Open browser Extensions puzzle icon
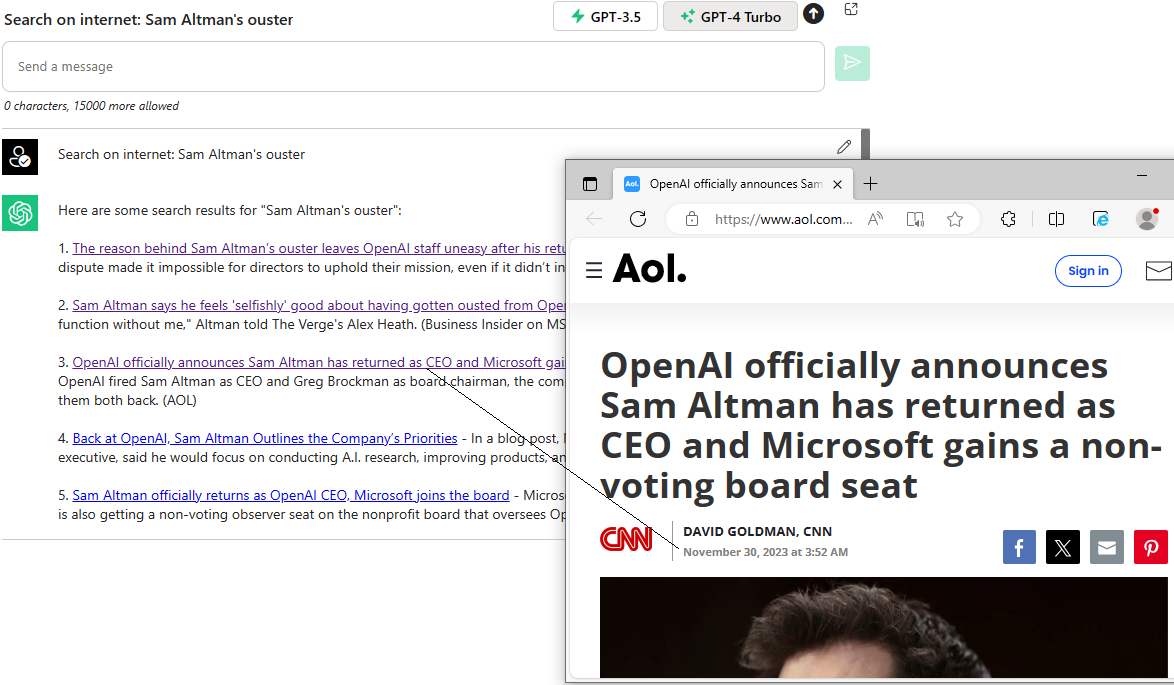This screenshot has height=685, width=1174. [x=1009, y=219]
